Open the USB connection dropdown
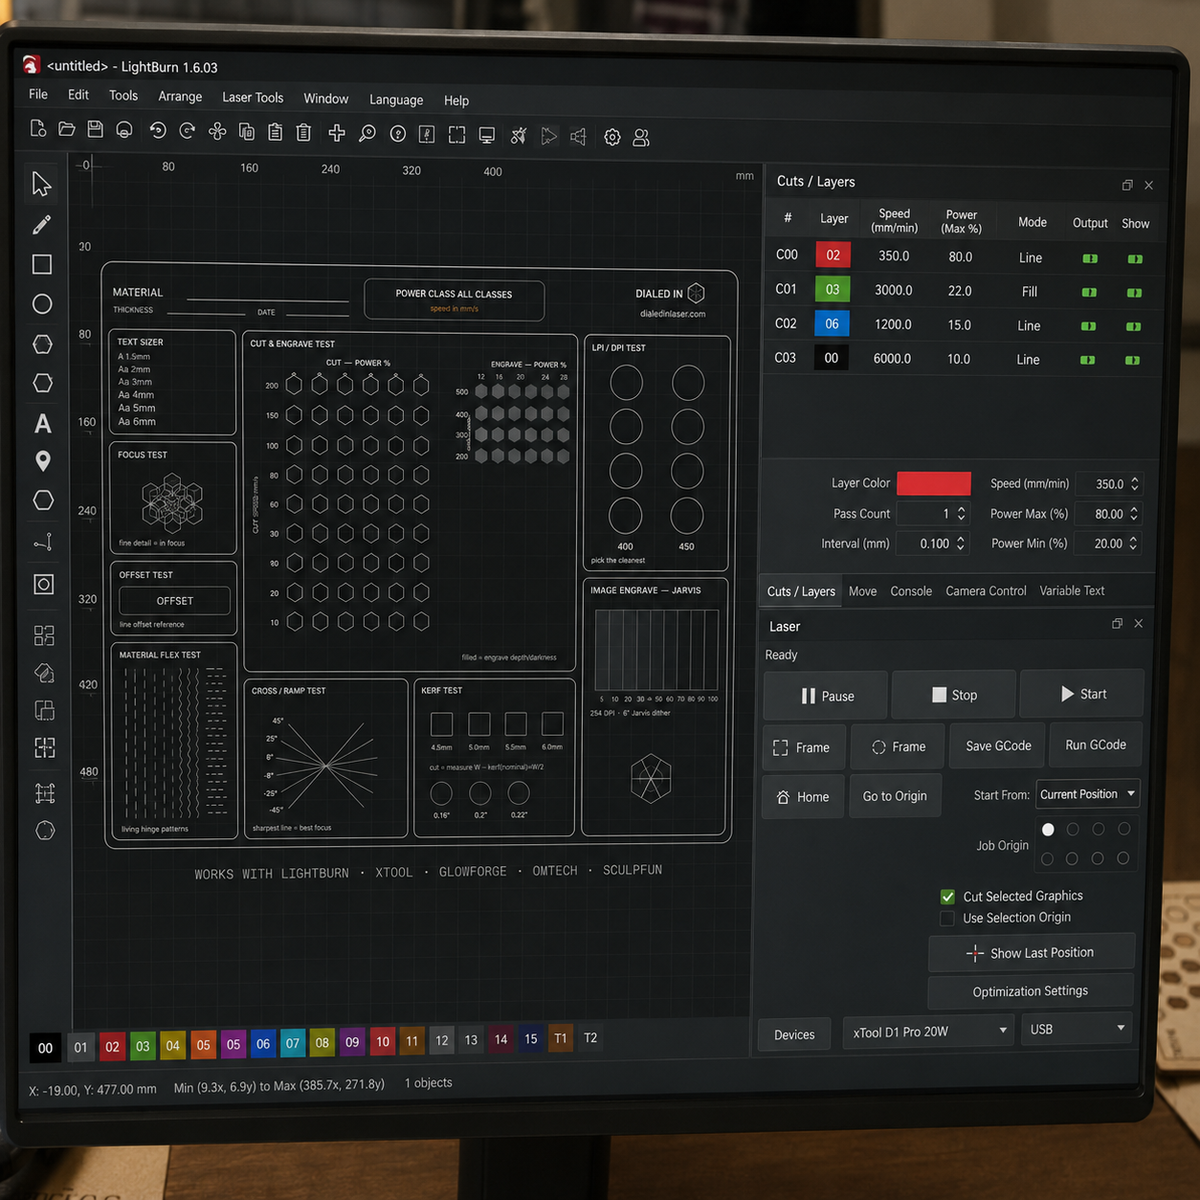This screenshot has width=1200, height=1200. (x=1077, y=1029)
